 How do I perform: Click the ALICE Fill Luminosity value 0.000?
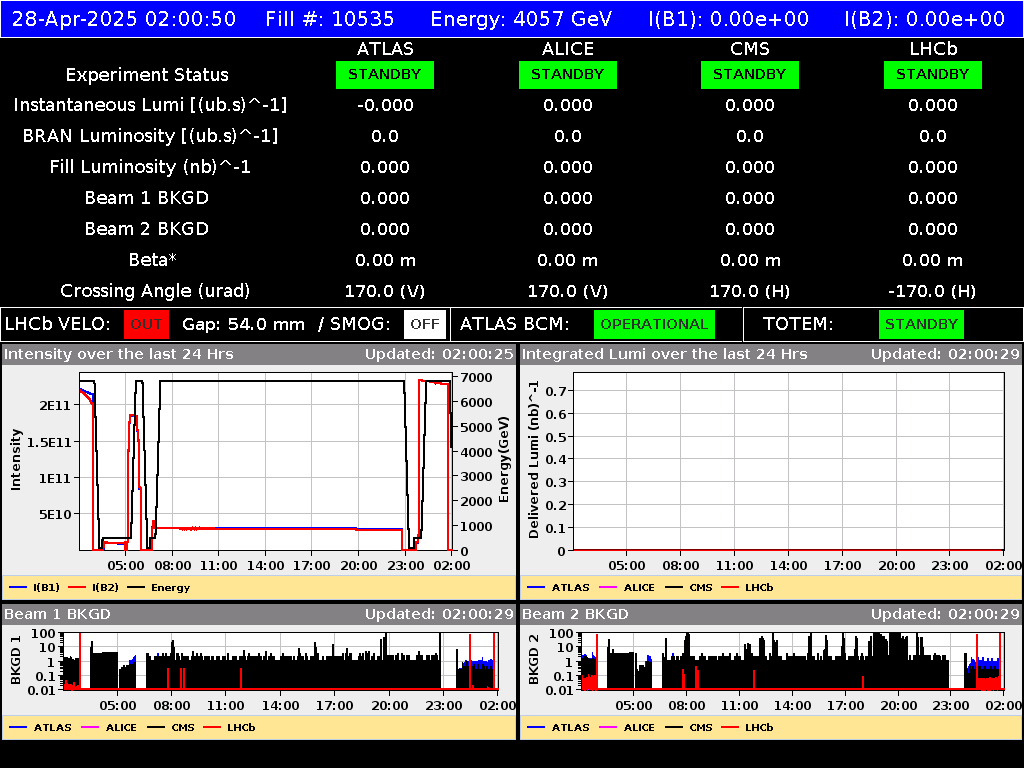568,167
